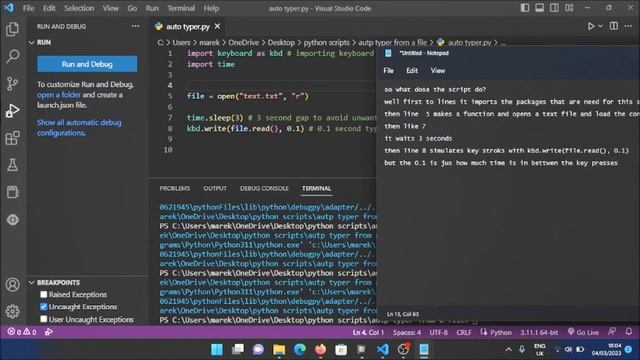Enable User Uncaught Exceptions breakpoint
Viewport: 640px width, 360px height.
[44, 319]
